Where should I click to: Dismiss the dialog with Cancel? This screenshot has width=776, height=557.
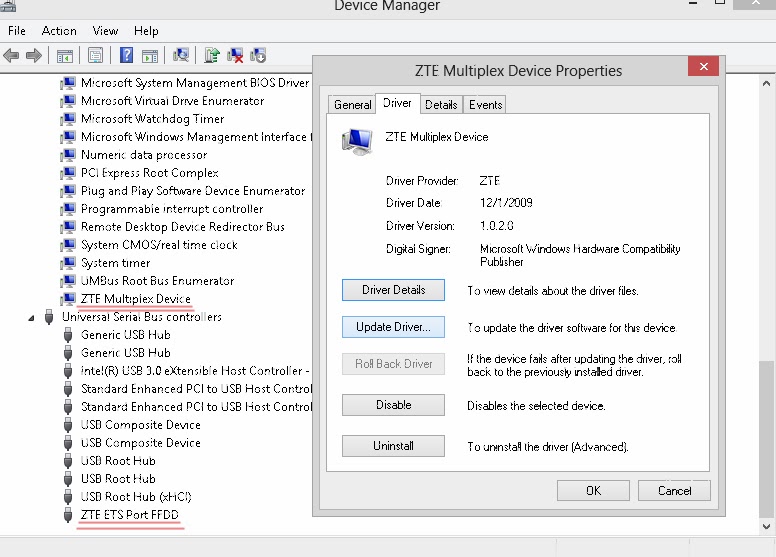(x=675, y=491)
